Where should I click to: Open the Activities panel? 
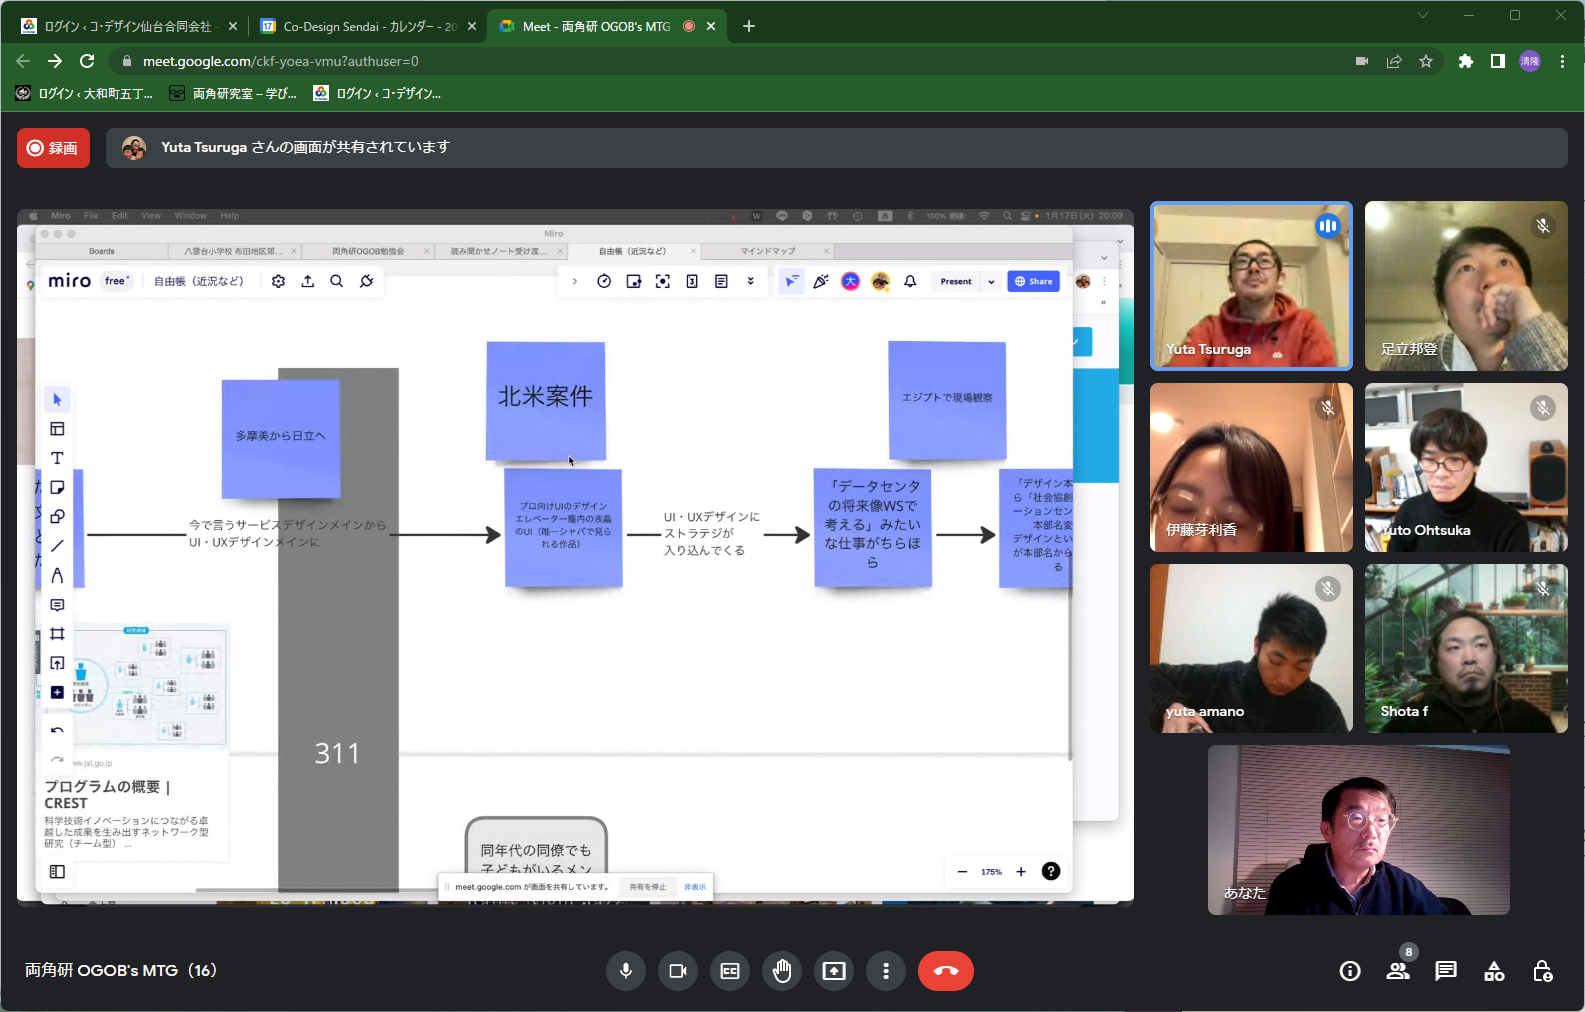[x=1494, y=971]
